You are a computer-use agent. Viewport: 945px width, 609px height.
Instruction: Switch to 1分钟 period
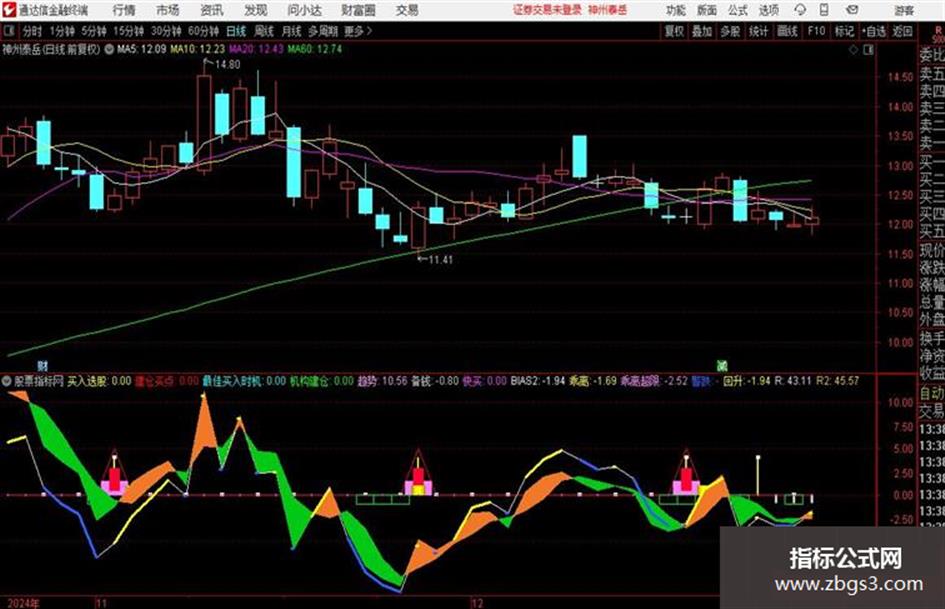point(62,31)
